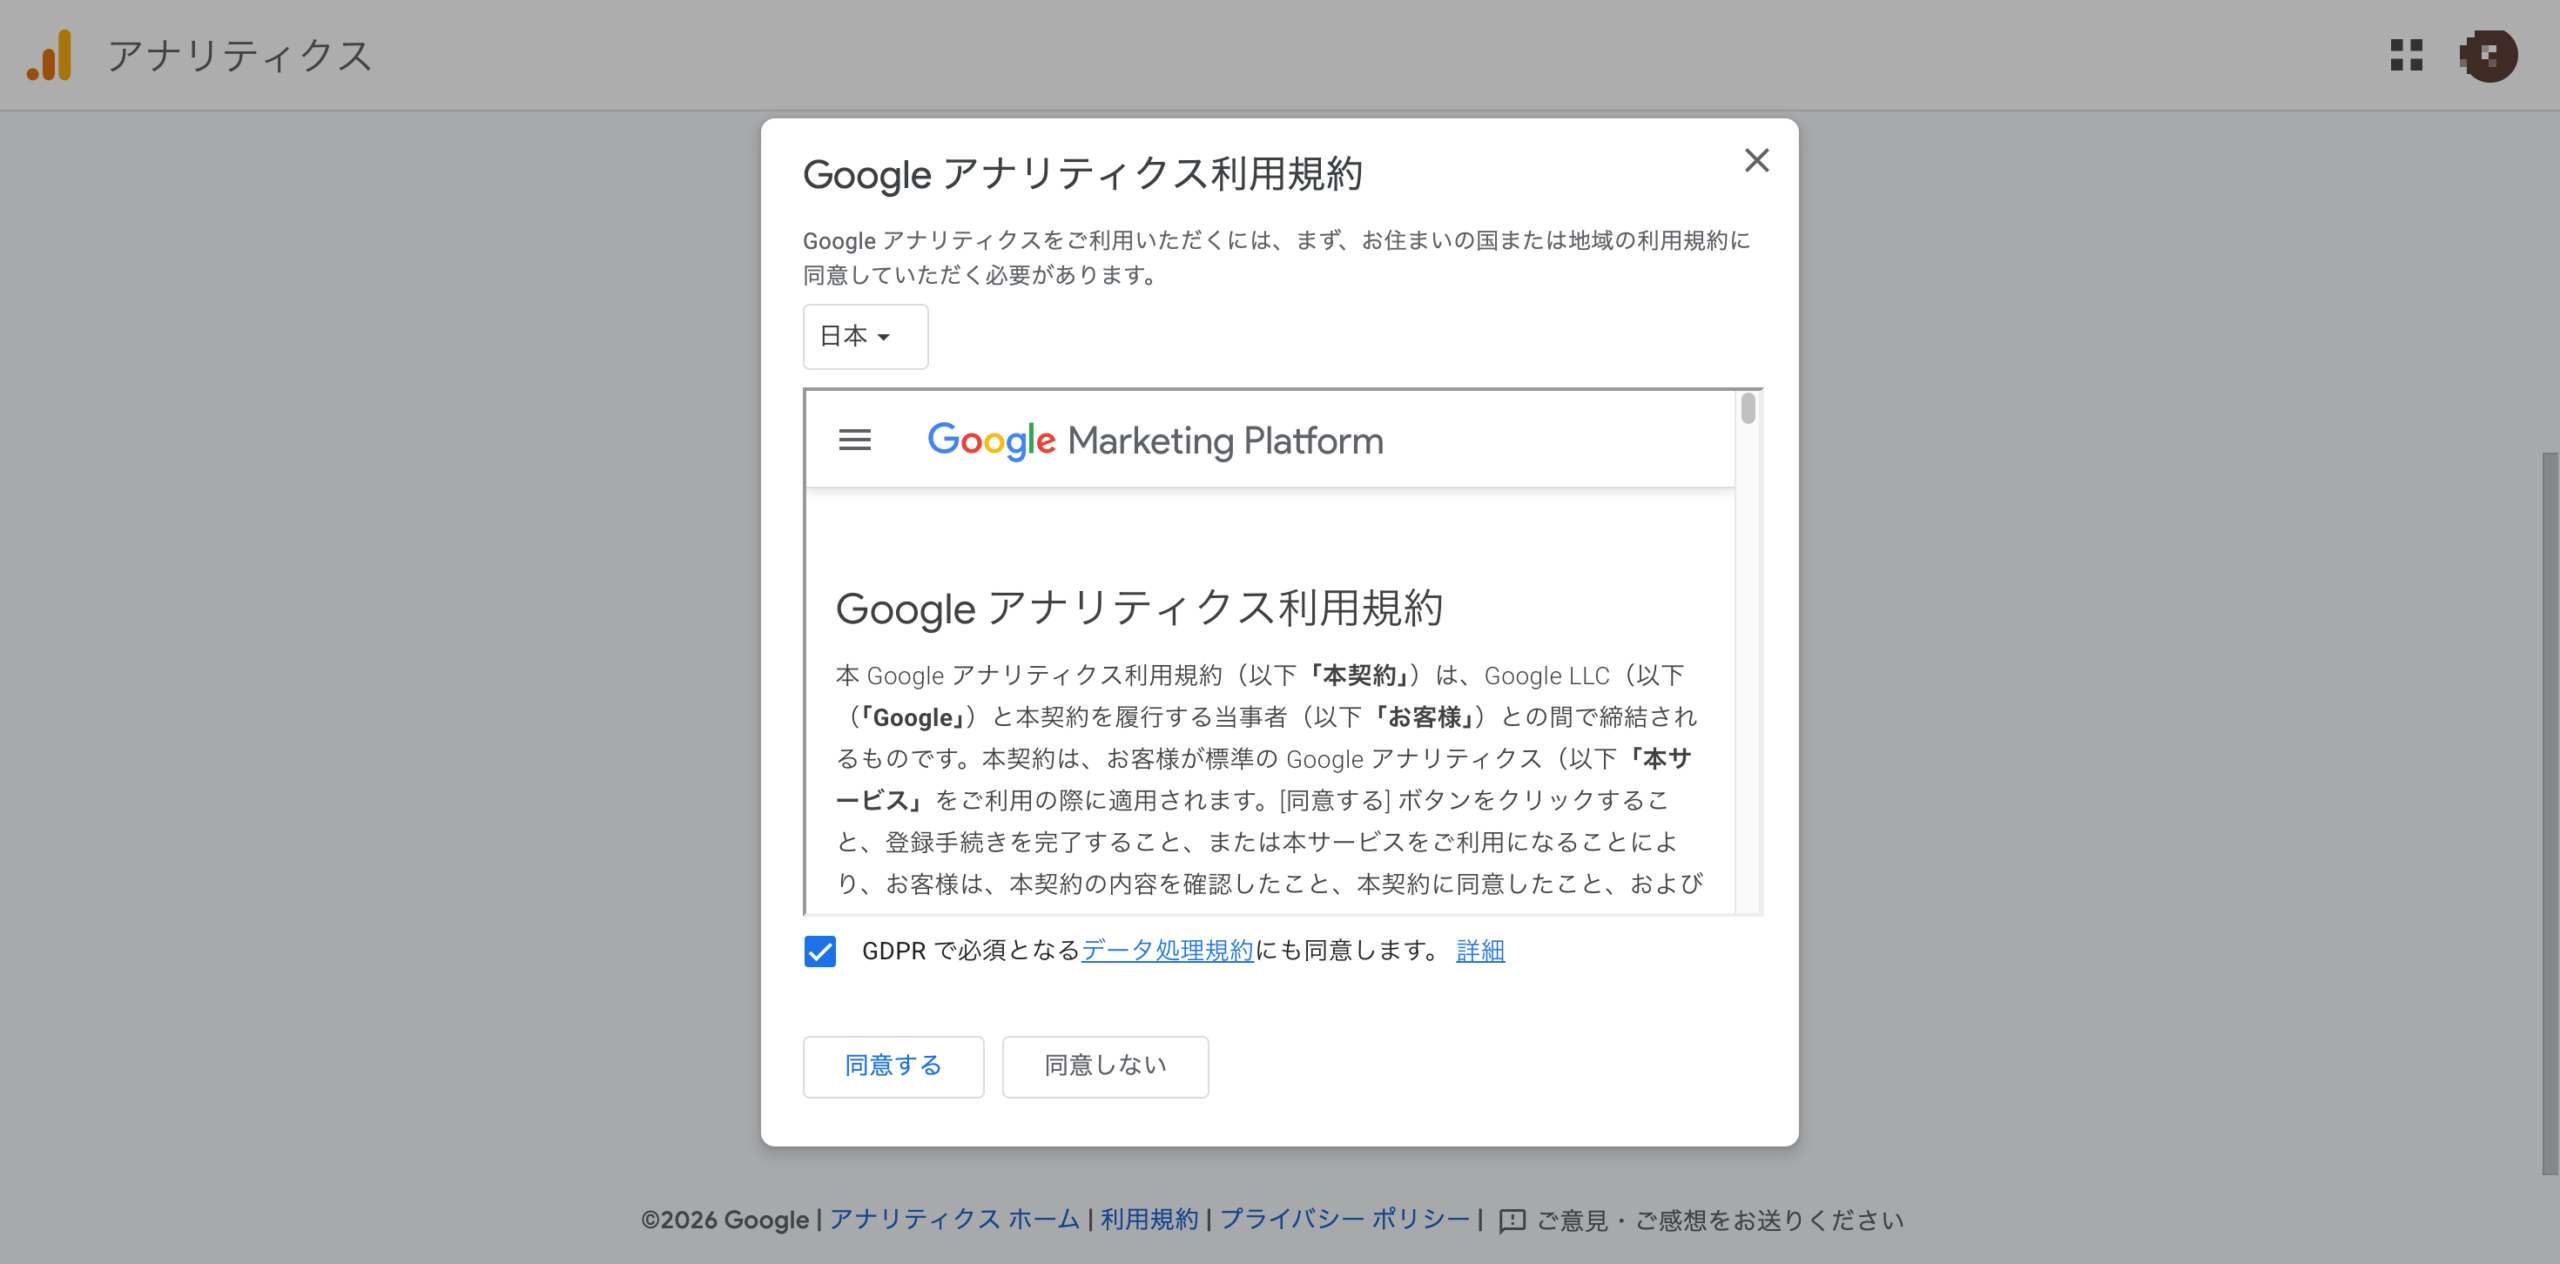Open the アナリティクス ホーム footer link
The width and height of the screenshot is (2560, 1264).
pos(955,1220)
